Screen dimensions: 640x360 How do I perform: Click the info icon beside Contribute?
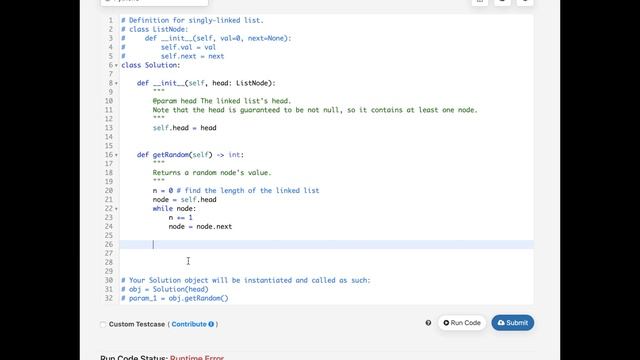211,324
